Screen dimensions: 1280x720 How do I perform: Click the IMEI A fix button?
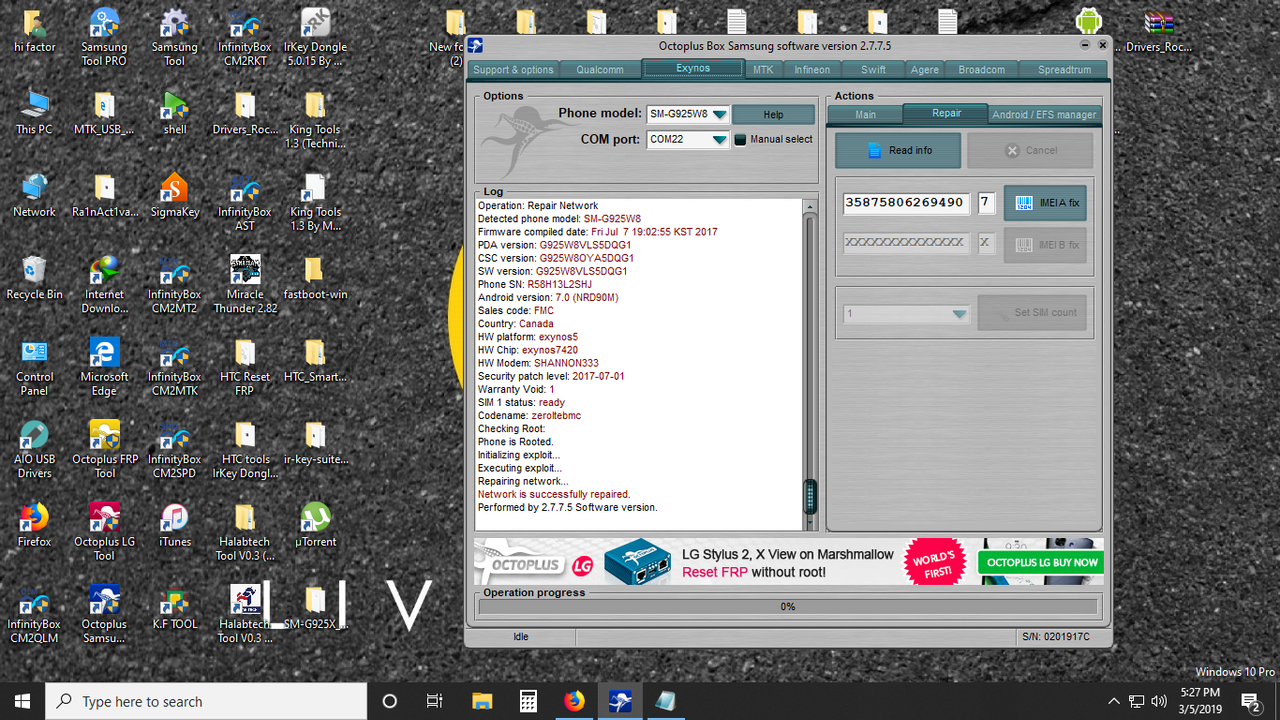[1045, 202]
